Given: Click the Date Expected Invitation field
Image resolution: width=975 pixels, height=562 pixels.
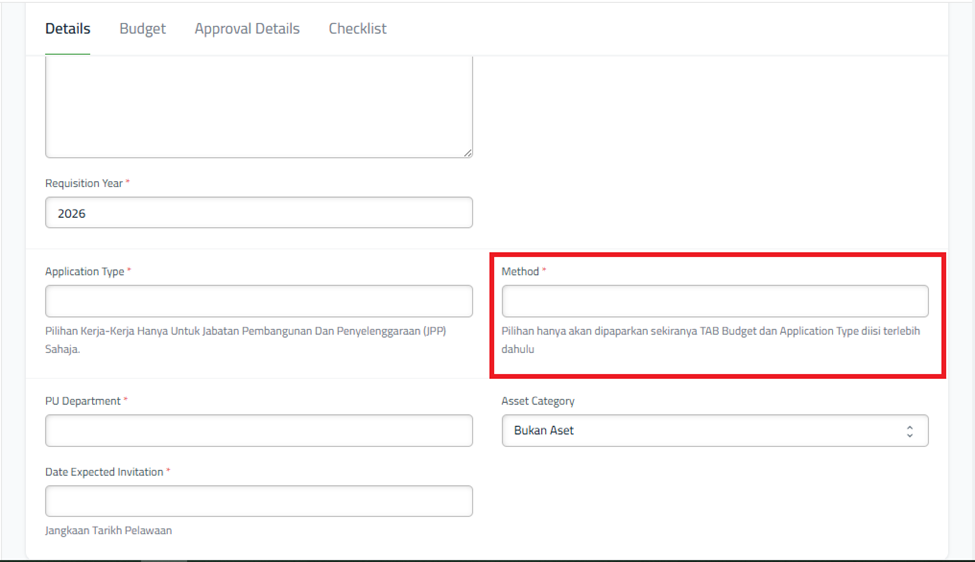Looking at the screenshot, I should (258, 501).
